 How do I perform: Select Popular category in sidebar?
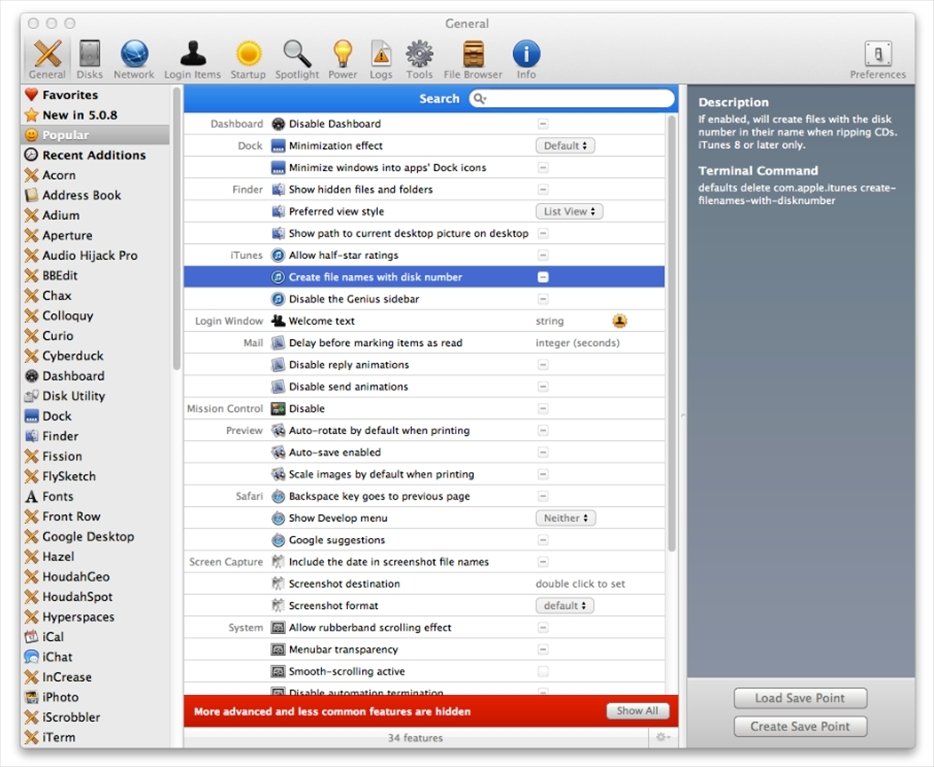pos(95,135)
